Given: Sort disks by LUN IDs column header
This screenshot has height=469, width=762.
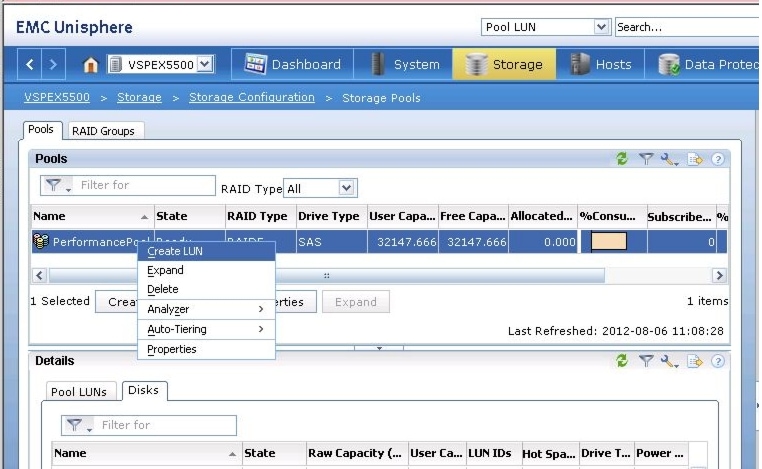Looking at the screenshot, I should pyautogui.click(x=494, y=453).
